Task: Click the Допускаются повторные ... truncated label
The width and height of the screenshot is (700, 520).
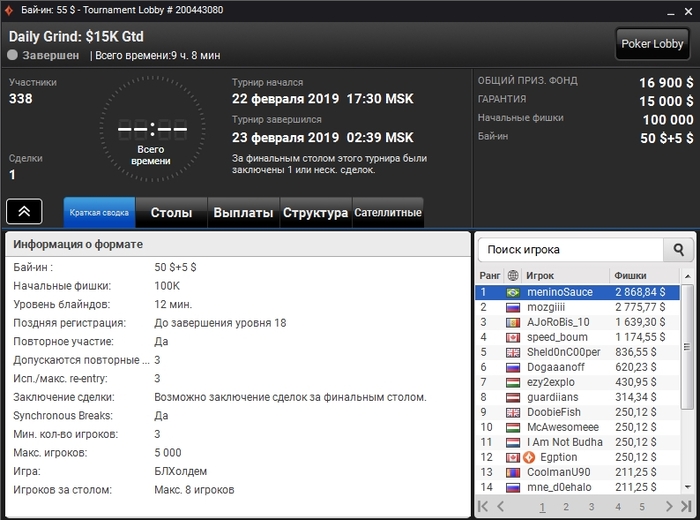Action: (81, 360)
